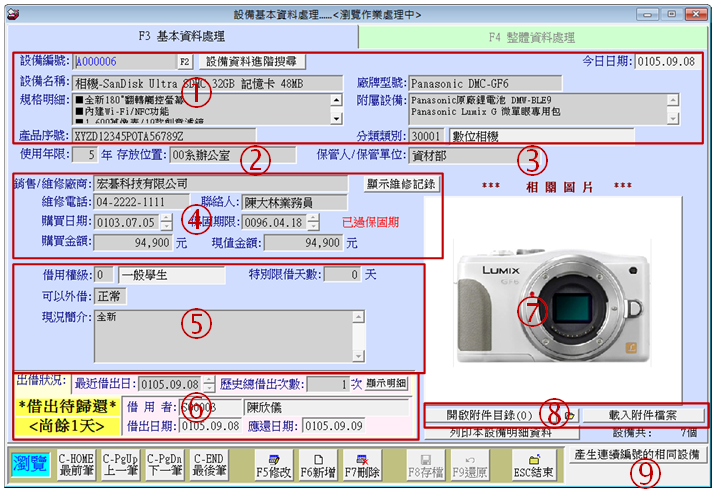Go to previous record with C-PgUp 上一筆
The image size is (716, 493).
click(x=120, y=465)
